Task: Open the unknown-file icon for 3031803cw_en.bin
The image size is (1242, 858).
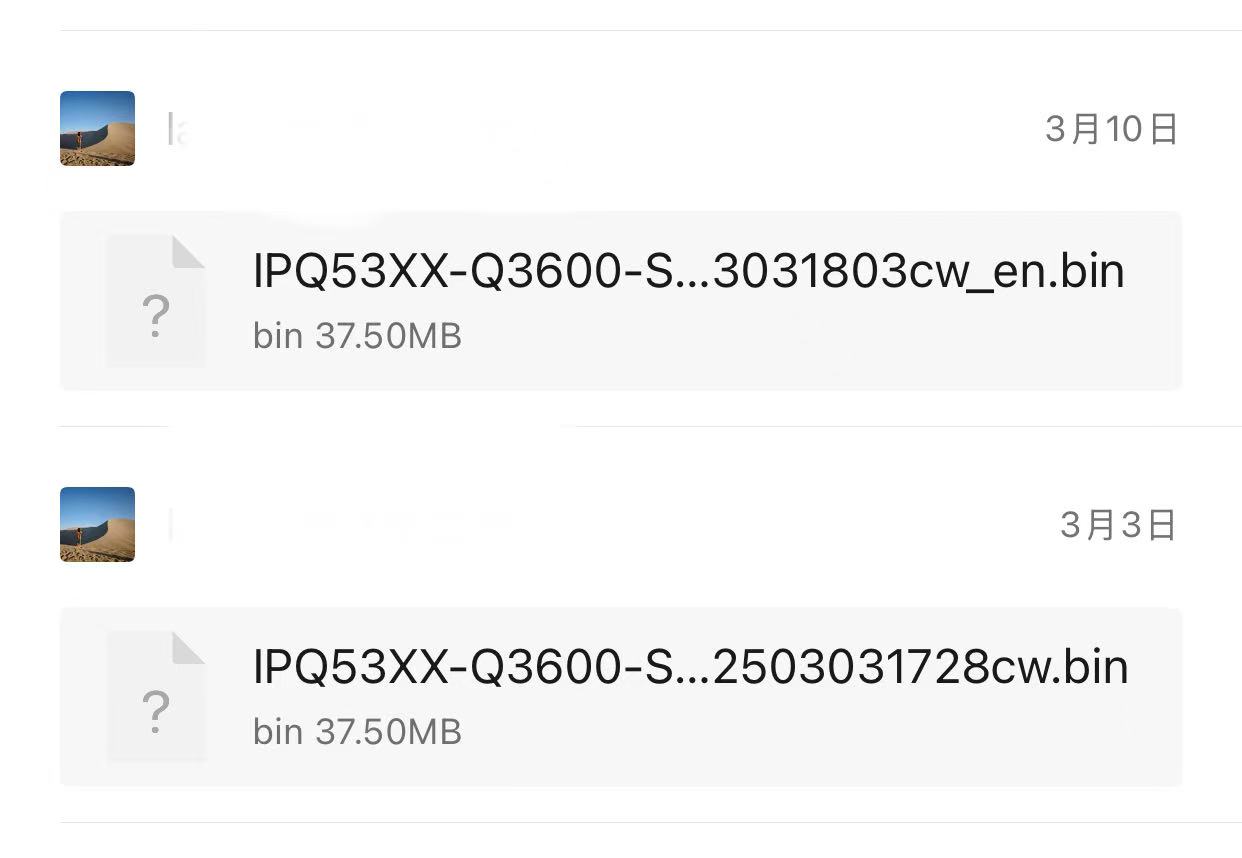Action: (156, 301)
